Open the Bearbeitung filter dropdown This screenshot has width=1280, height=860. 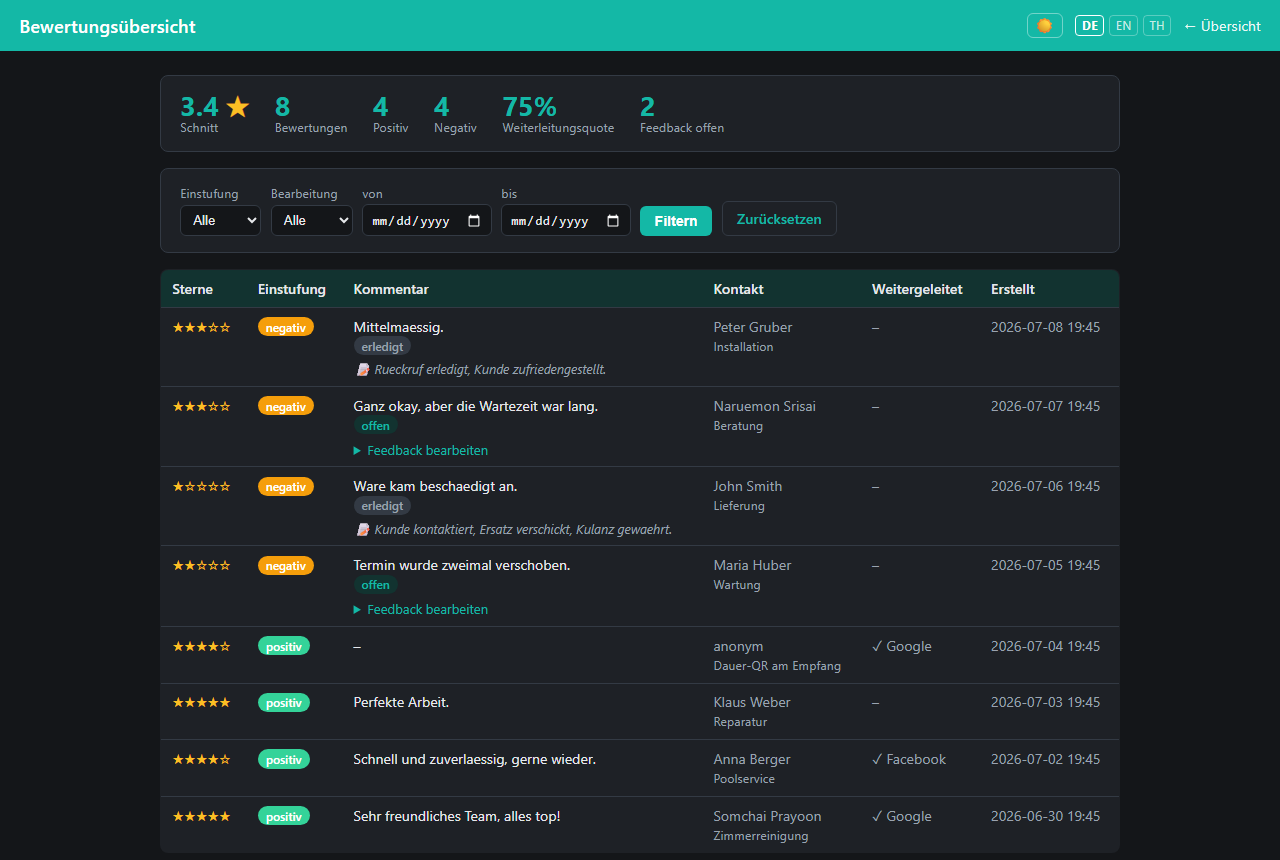tap(312, 220)
